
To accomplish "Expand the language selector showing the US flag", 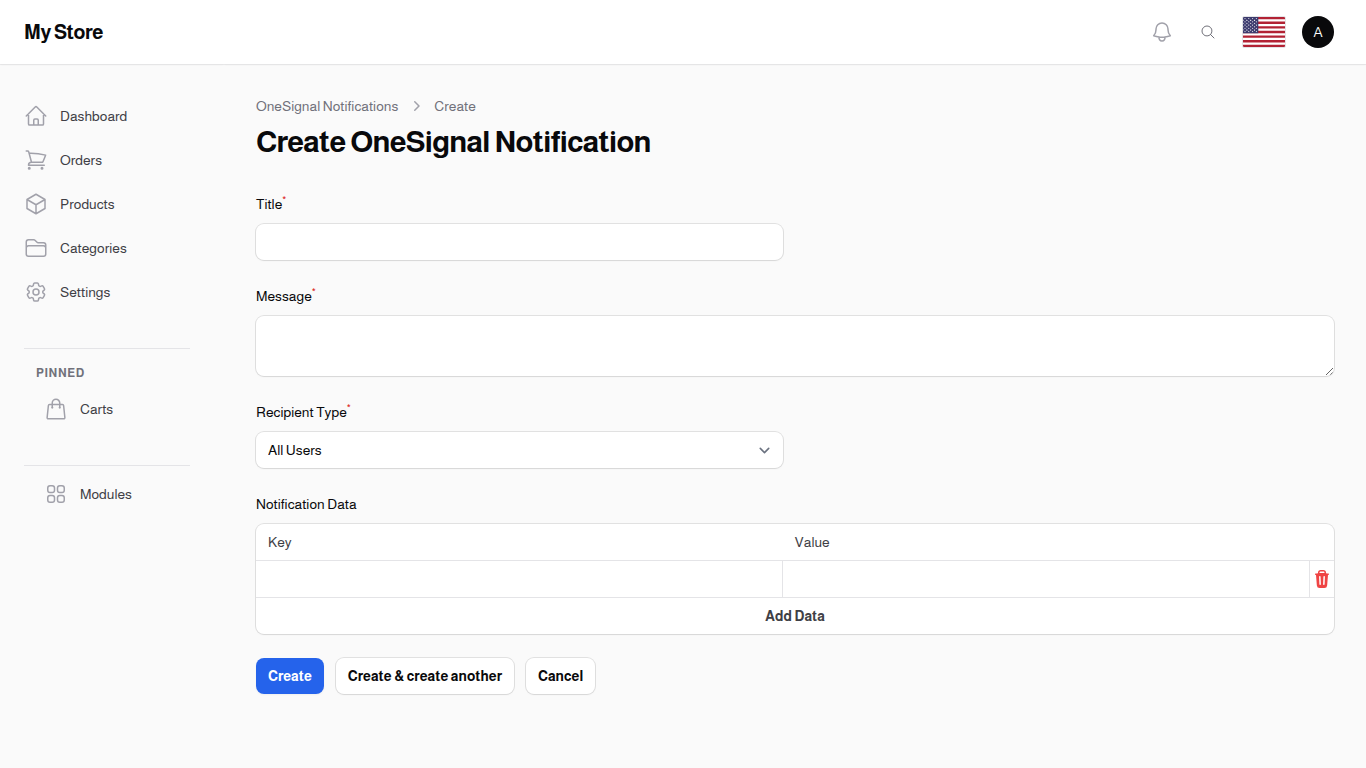I will click(x=1263, y=31).
